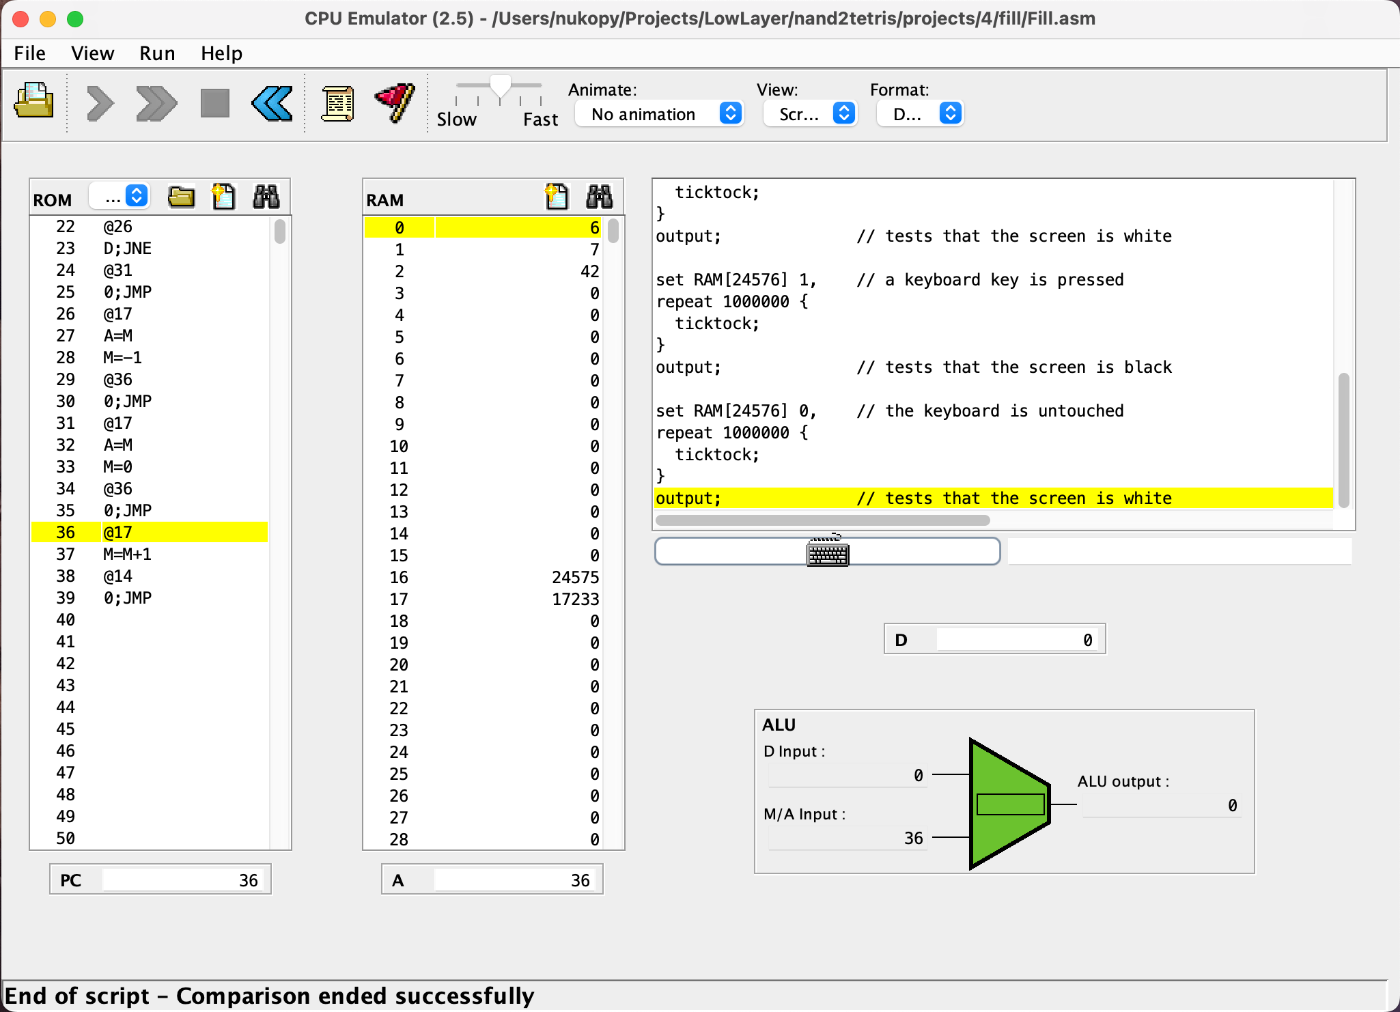Select ROM row 28 'M=-1'

pyautogui.click(x=150, y=357)
